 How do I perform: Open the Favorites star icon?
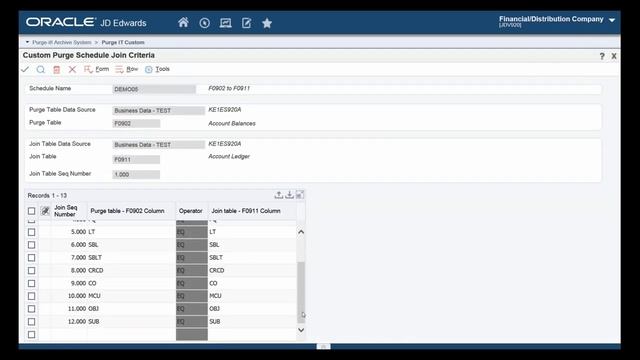coord(267,23)
